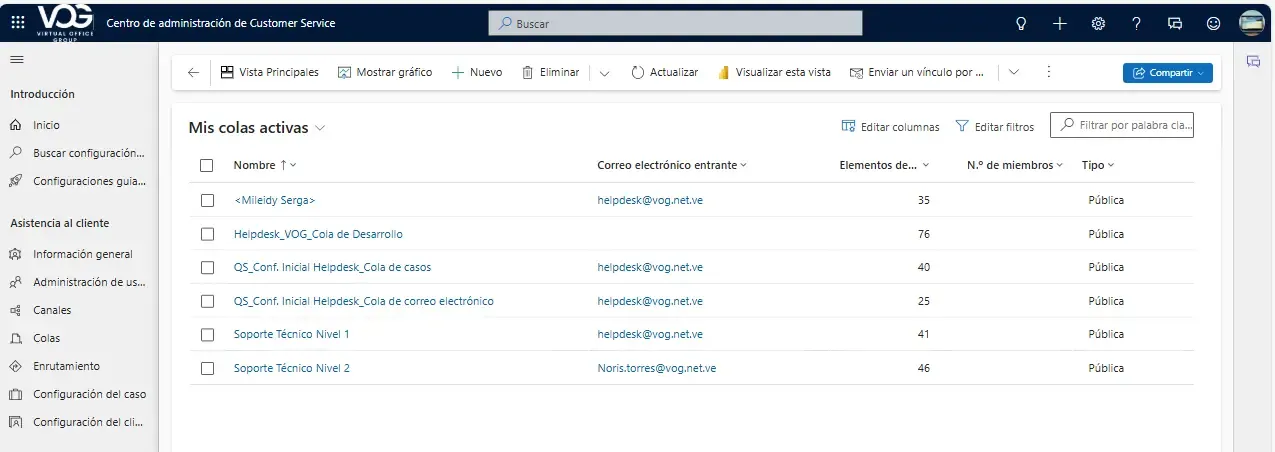This screenshot has width=1275, height=452.
Task: Expand the Mis colas activas view selector
Action: point(320,128)
